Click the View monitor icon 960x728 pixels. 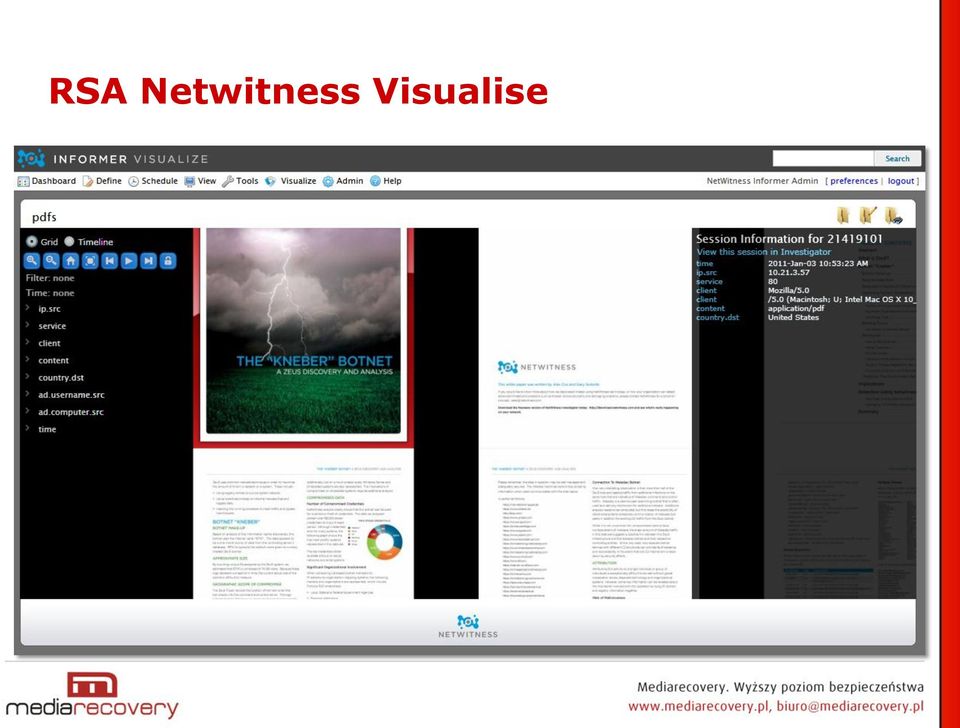190,181
